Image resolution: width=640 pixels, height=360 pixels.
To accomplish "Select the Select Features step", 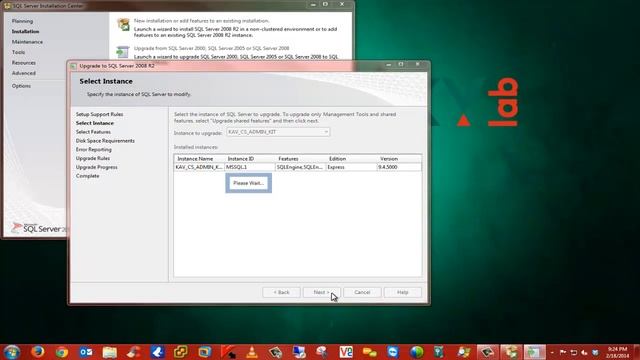I will [93, 132].
